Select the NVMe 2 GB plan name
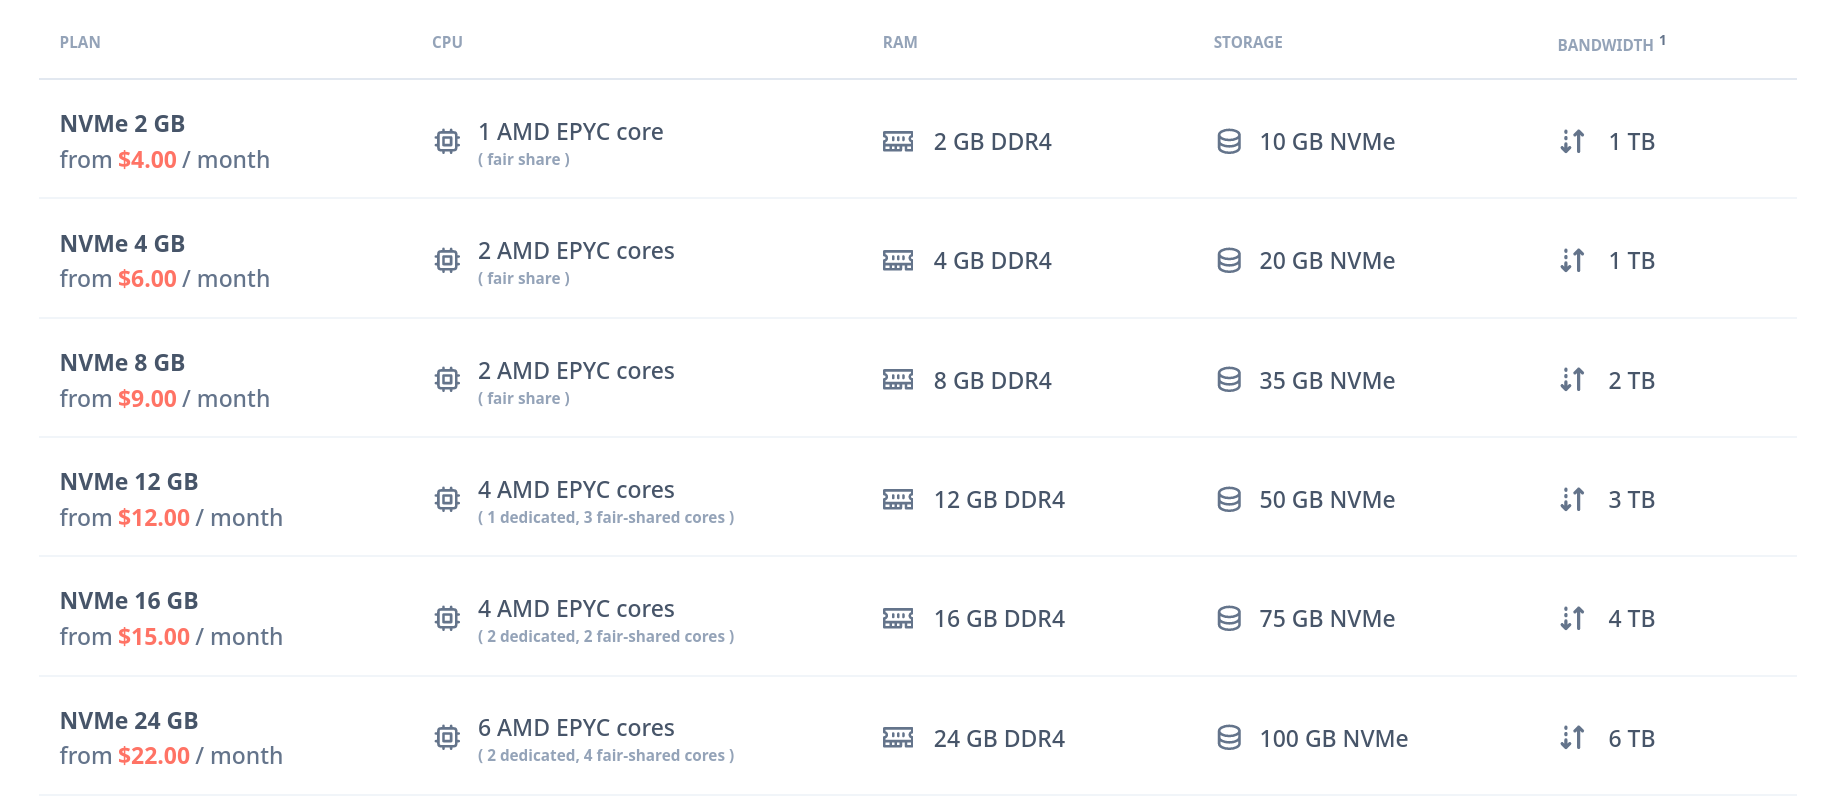 [122, 124]
